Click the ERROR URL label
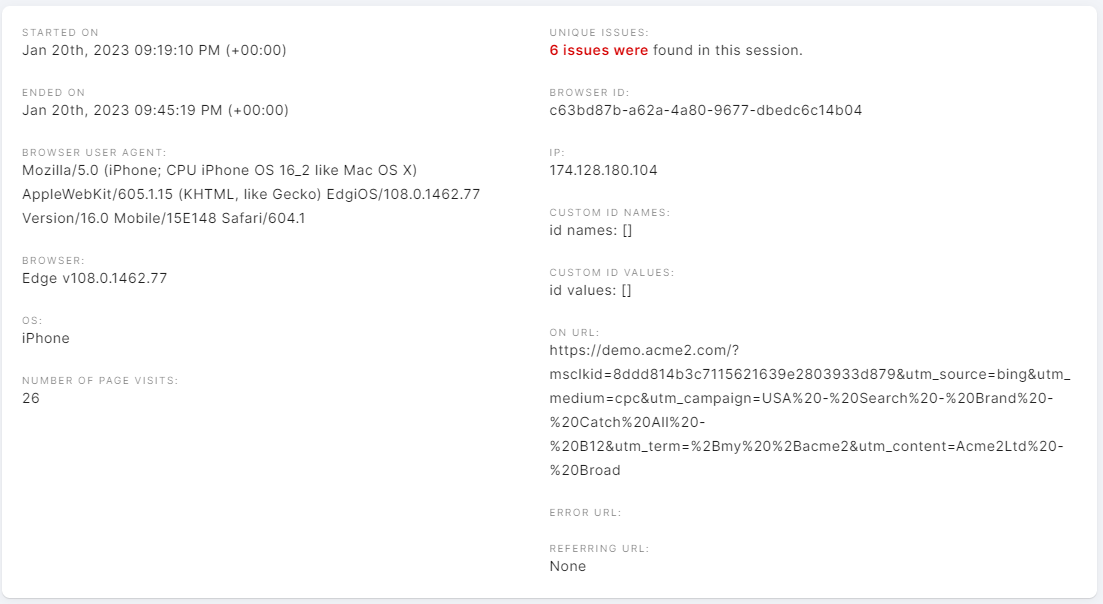The width and height of the screenshot is (1103, 604). pos(585,513)
